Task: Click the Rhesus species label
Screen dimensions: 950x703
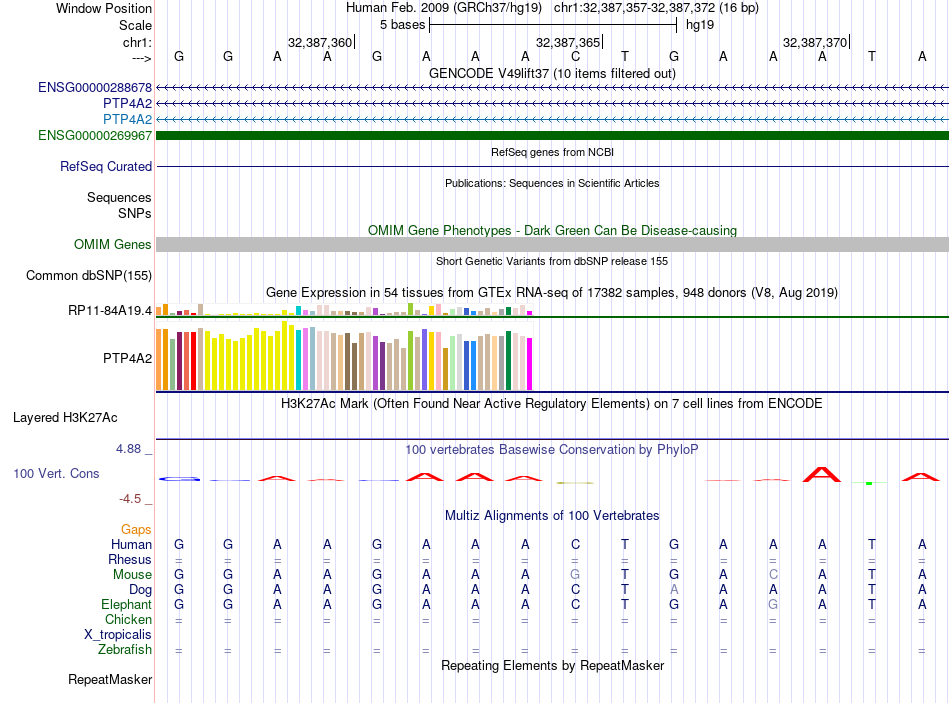Action: tap(130, 559)
